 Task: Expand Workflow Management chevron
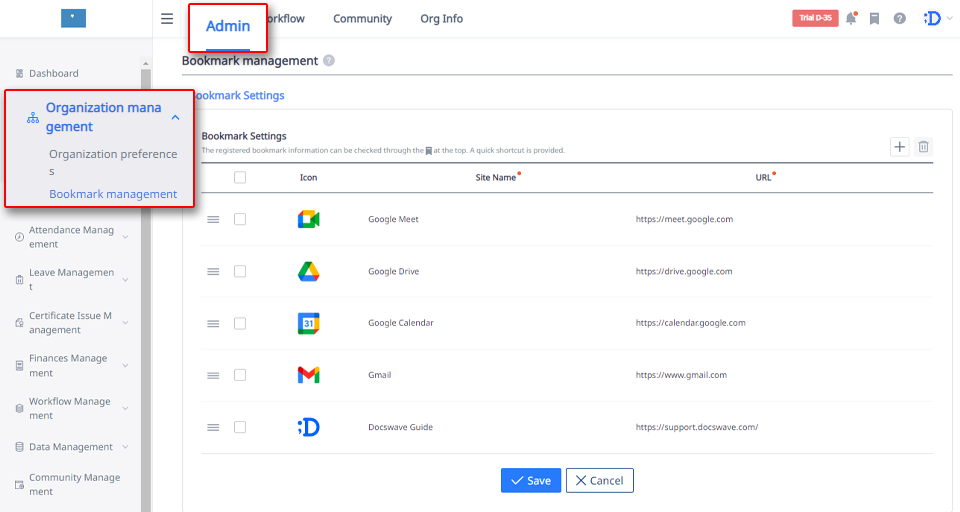[126, 408]
